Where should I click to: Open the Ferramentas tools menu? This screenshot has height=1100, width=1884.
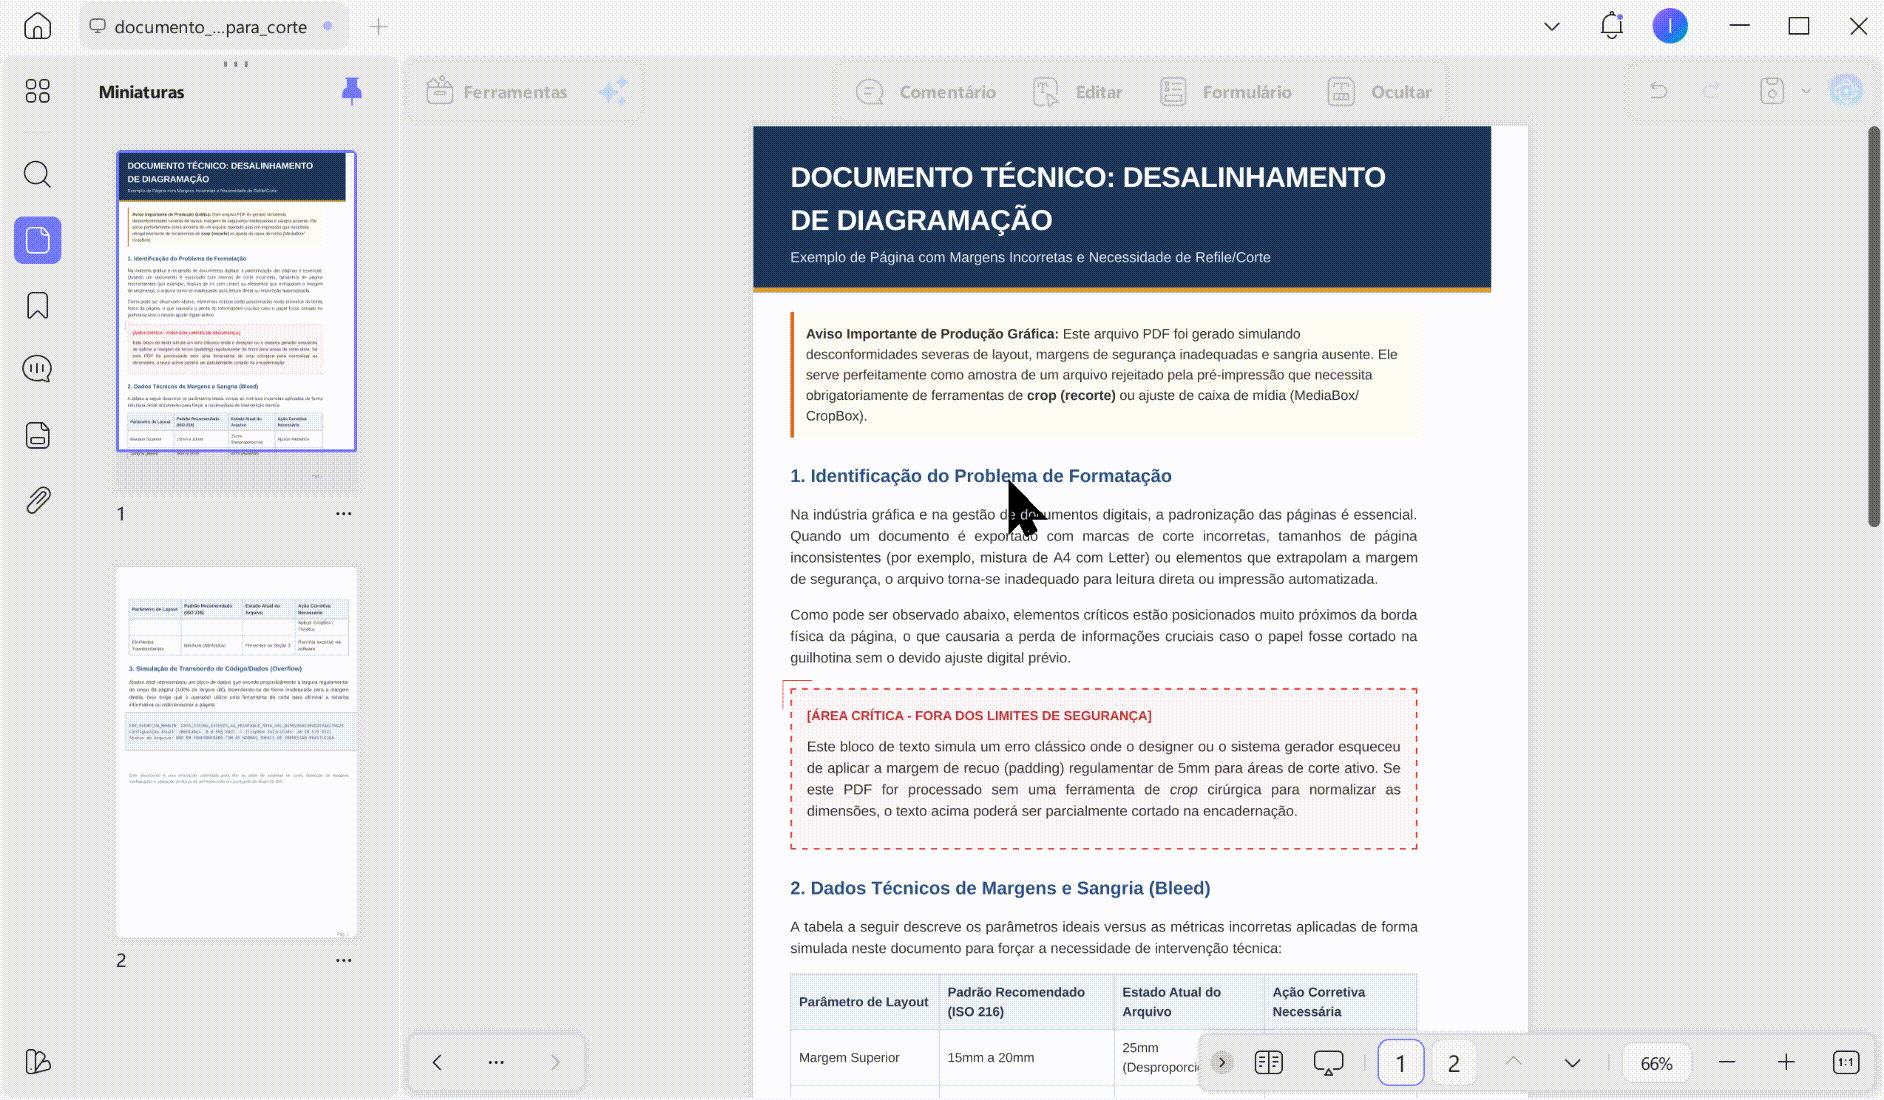click(496, 92)
